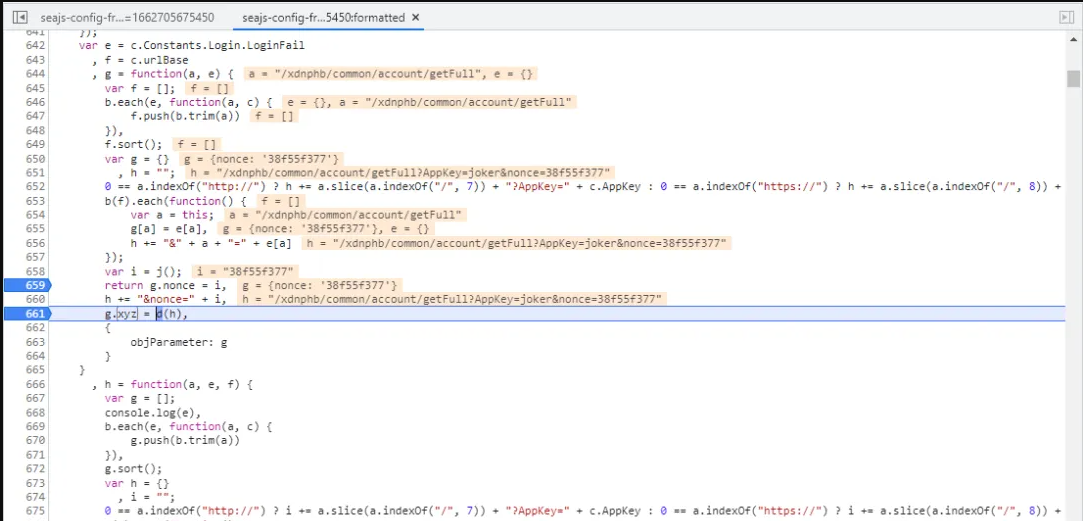Select the seajs-config-fr...5450:formatted tab
Image resolution: width=1083 pixels, height=521 pixels.
point(323,17)
